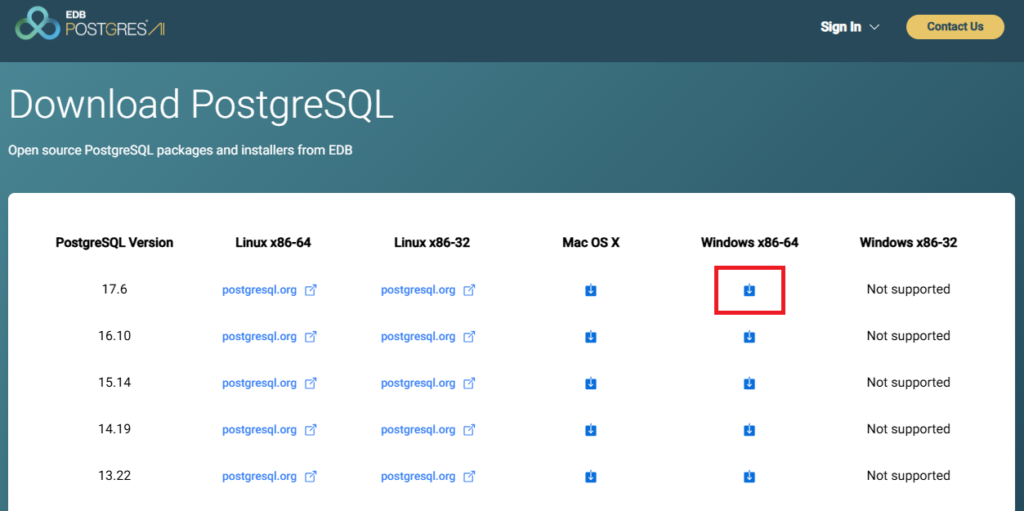This screenshot has width=1024, height=511.
Task: Open postgresql.org link for 15.14 Linux x86-64
Action: point(259,383)
